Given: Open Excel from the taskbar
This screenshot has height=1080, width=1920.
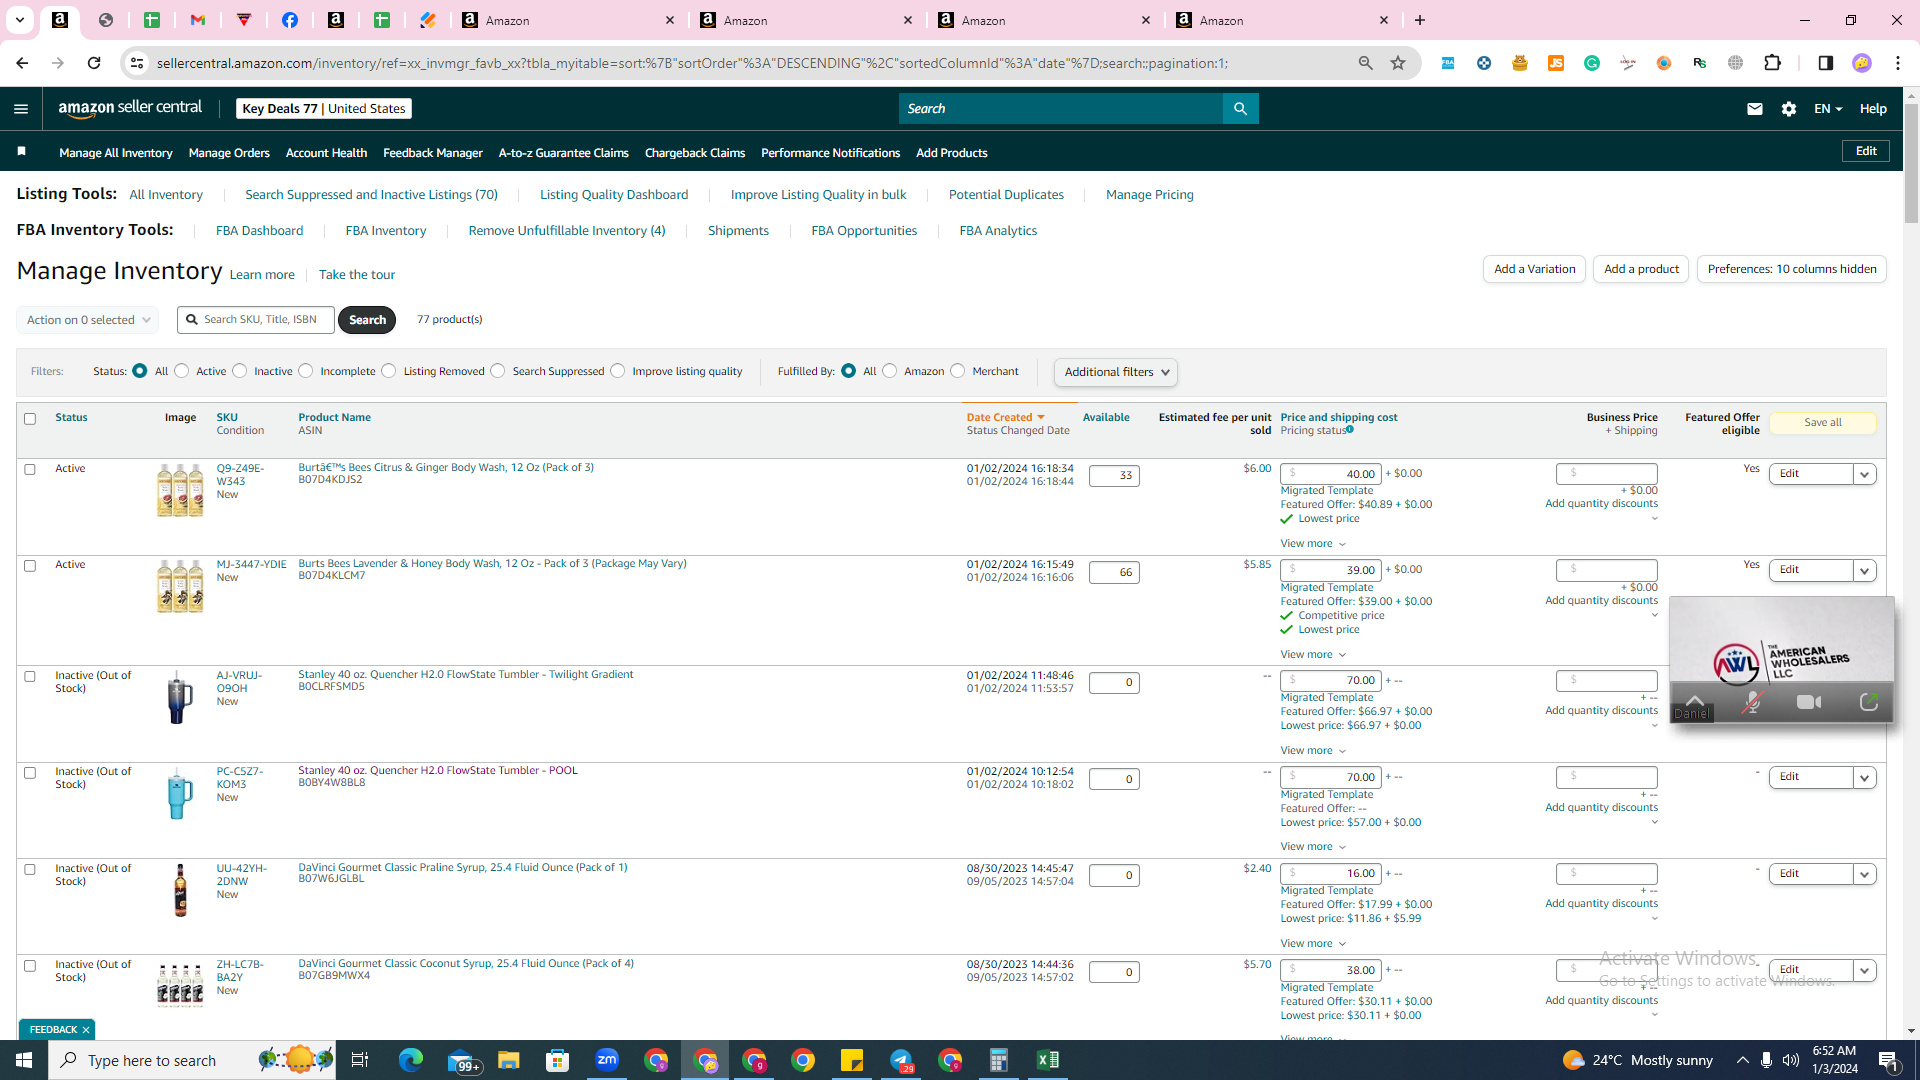Looking at the screenshot, I should coord(1048,1060).
